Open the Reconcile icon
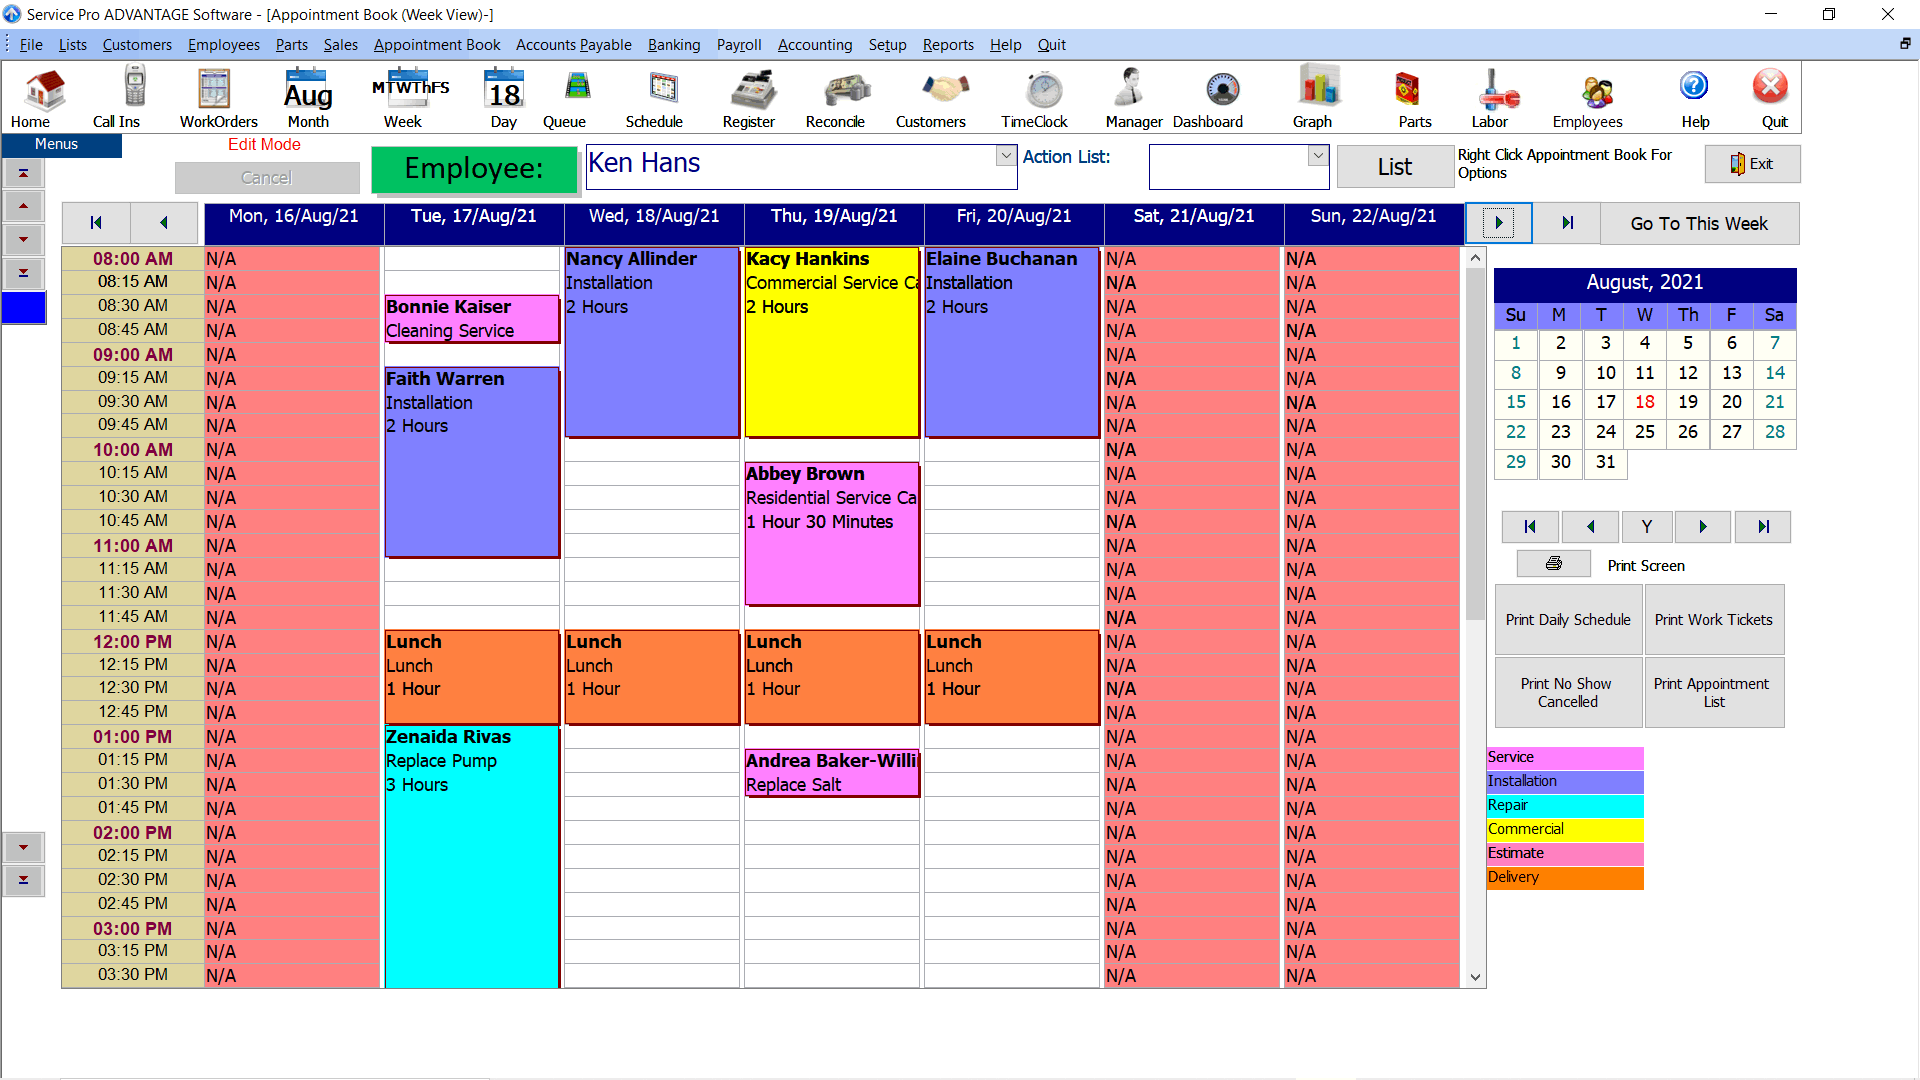 [x=836, y=98]
